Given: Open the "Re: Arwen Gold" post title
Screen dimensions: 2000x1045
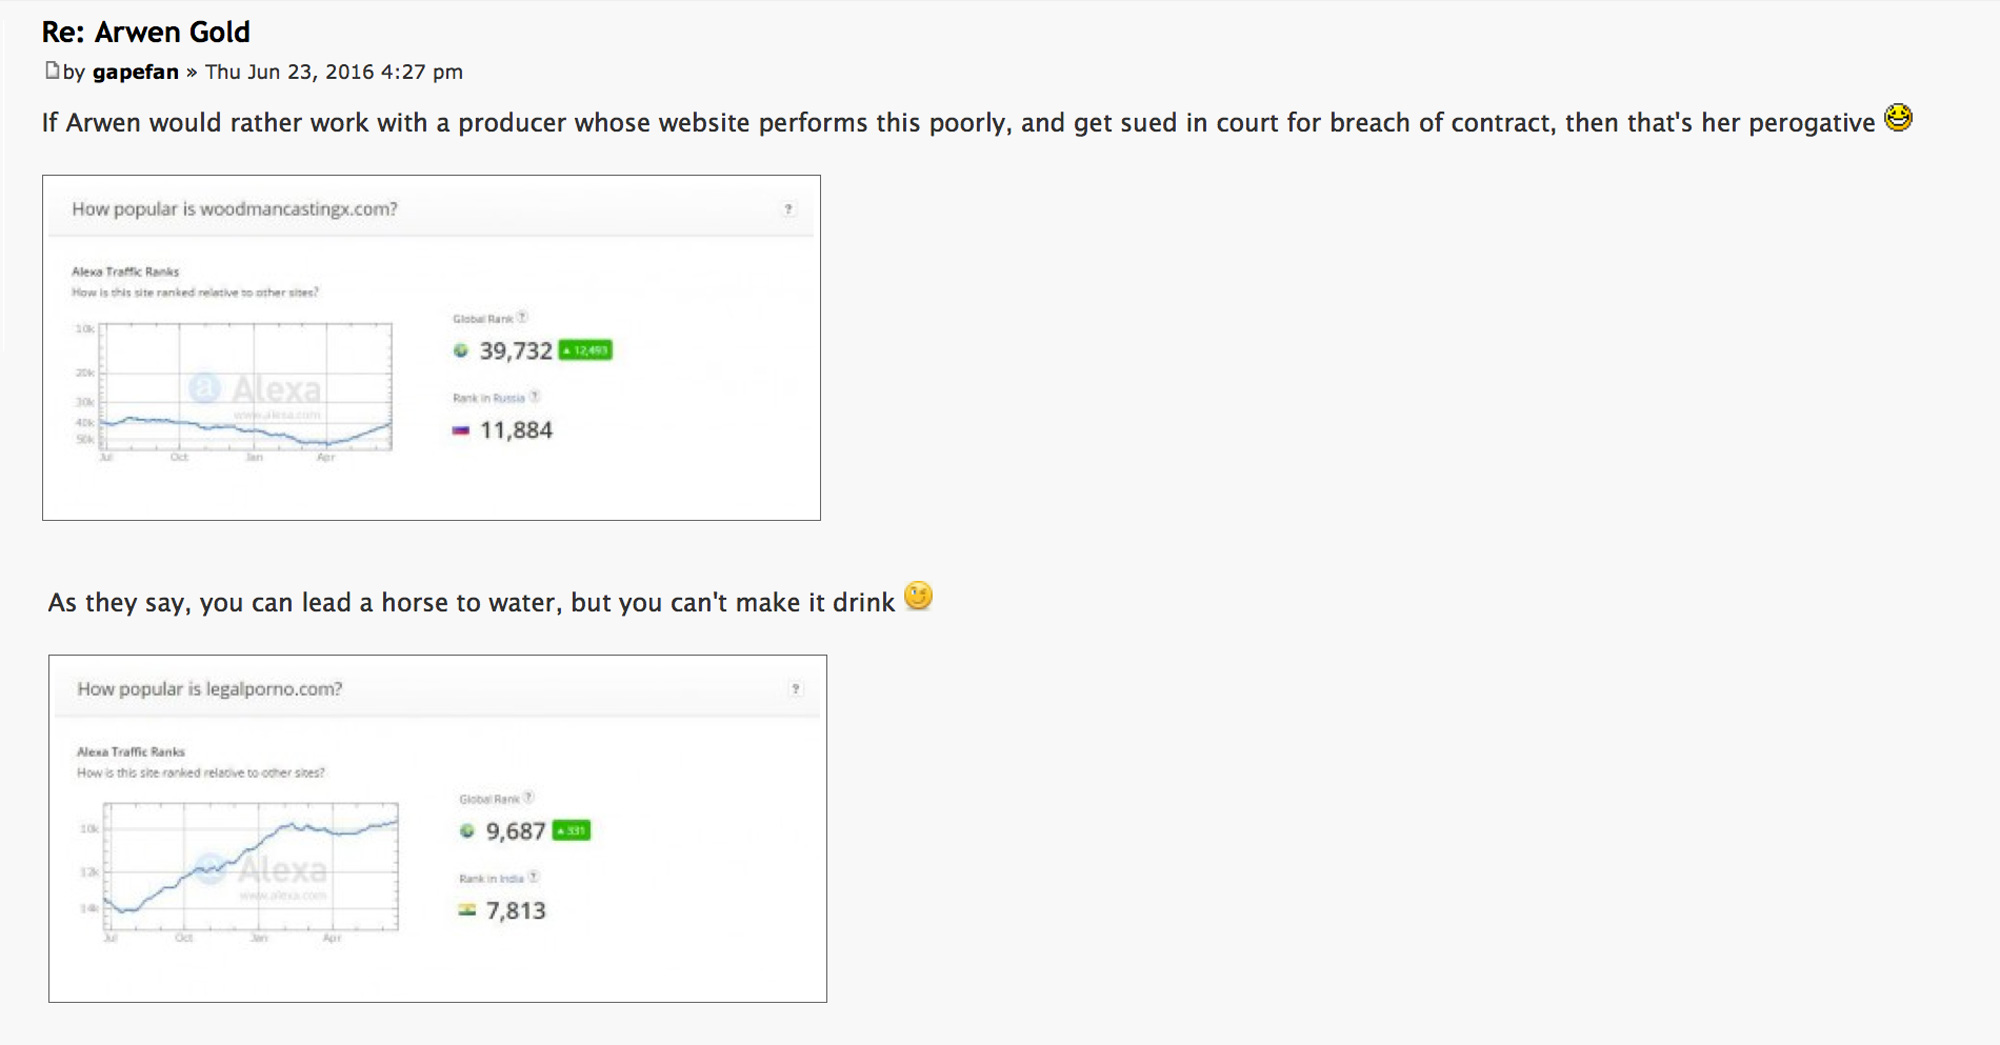Looking at the screenshot, I should (x=146, y=32).
